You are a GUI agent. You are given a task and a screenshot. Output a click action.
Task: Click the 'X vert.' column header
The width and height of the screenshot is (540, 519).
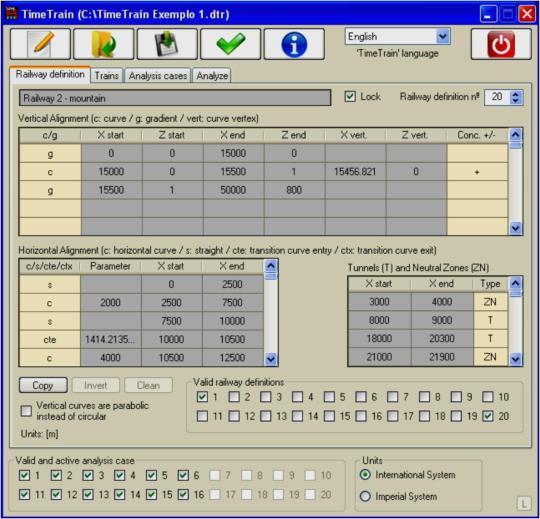pos(355,135)
